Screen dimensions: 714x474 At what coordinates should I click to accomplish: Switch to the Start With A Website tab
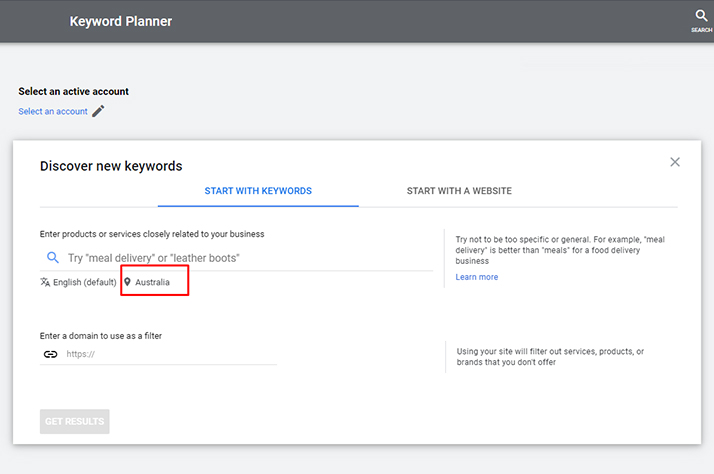(x=459, y=191)
